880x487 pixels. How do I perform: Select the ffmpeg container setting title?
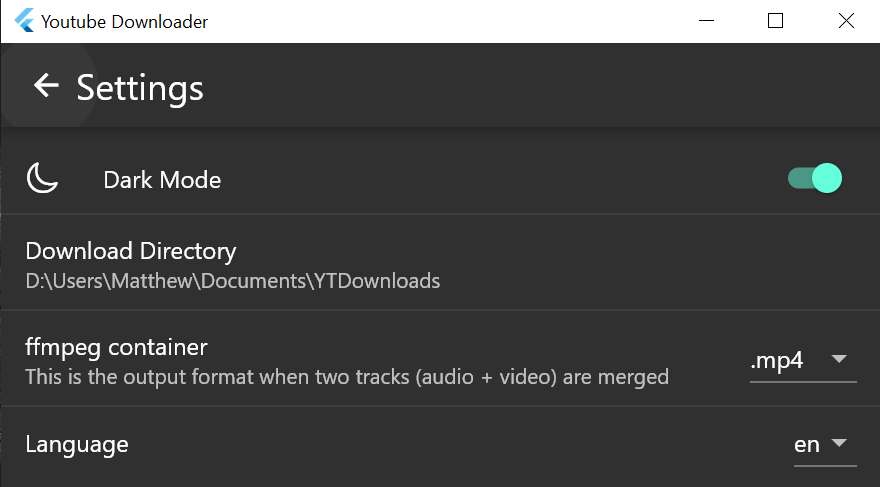pos(116,348)
